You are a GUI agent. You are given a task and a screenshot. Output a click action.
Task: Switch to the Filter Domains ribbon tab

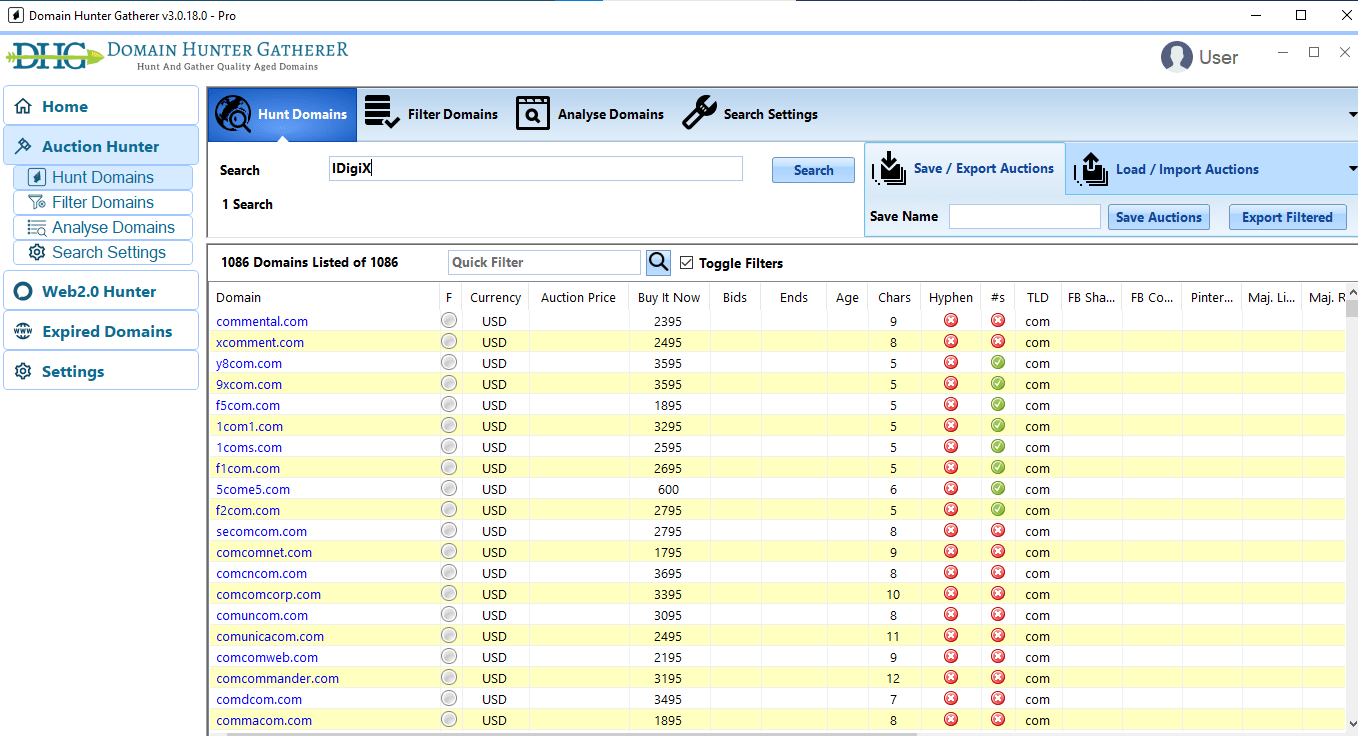coord(431,114)
